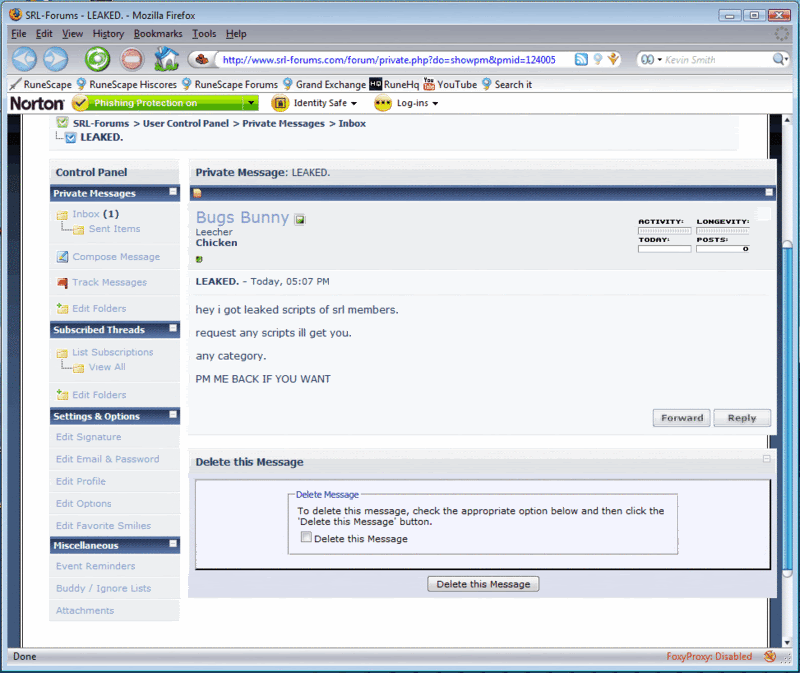Click the search magnifier icon
This screenshot has width=800, height=673.
pos(781,59)
